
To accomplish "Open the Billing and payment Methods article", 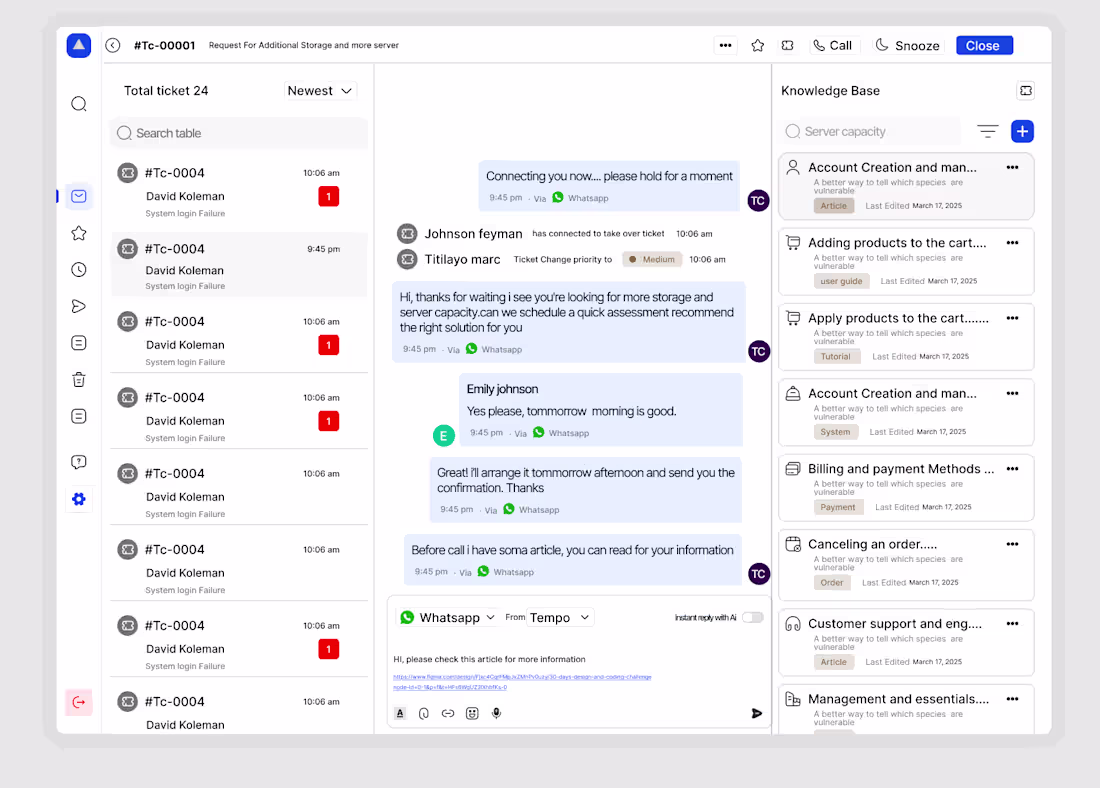I will point(906,487).
